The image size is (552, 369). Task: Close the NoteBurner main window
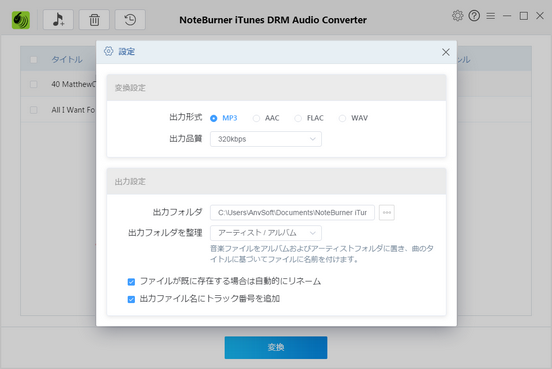[540, 16]
